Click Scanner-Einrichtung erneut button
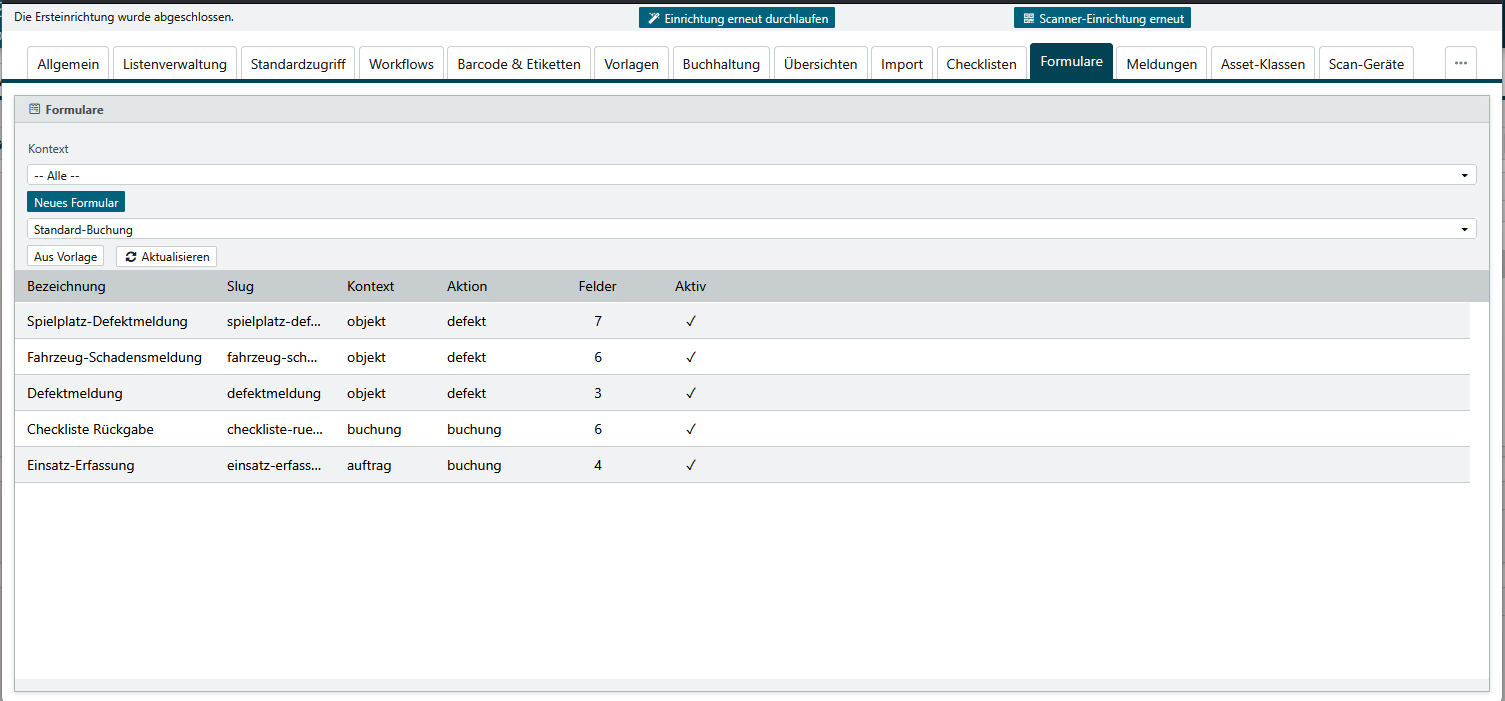 (1102, 18)
